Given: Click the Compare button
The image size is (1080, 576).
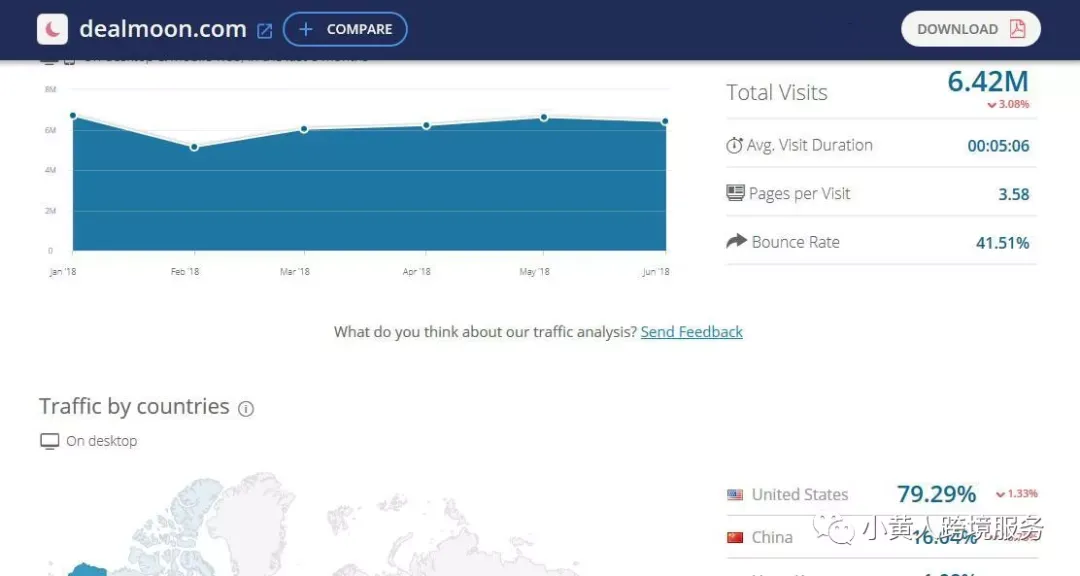Looking at the screenshot, I should [345, 29].
